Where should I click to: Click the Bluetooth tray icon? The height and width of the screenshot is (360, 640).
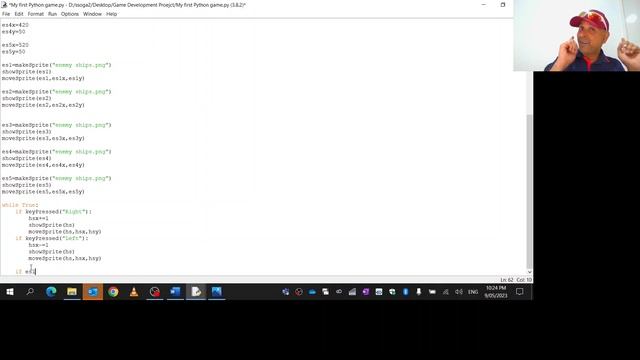pyautogui.click(x=405, y=291)
